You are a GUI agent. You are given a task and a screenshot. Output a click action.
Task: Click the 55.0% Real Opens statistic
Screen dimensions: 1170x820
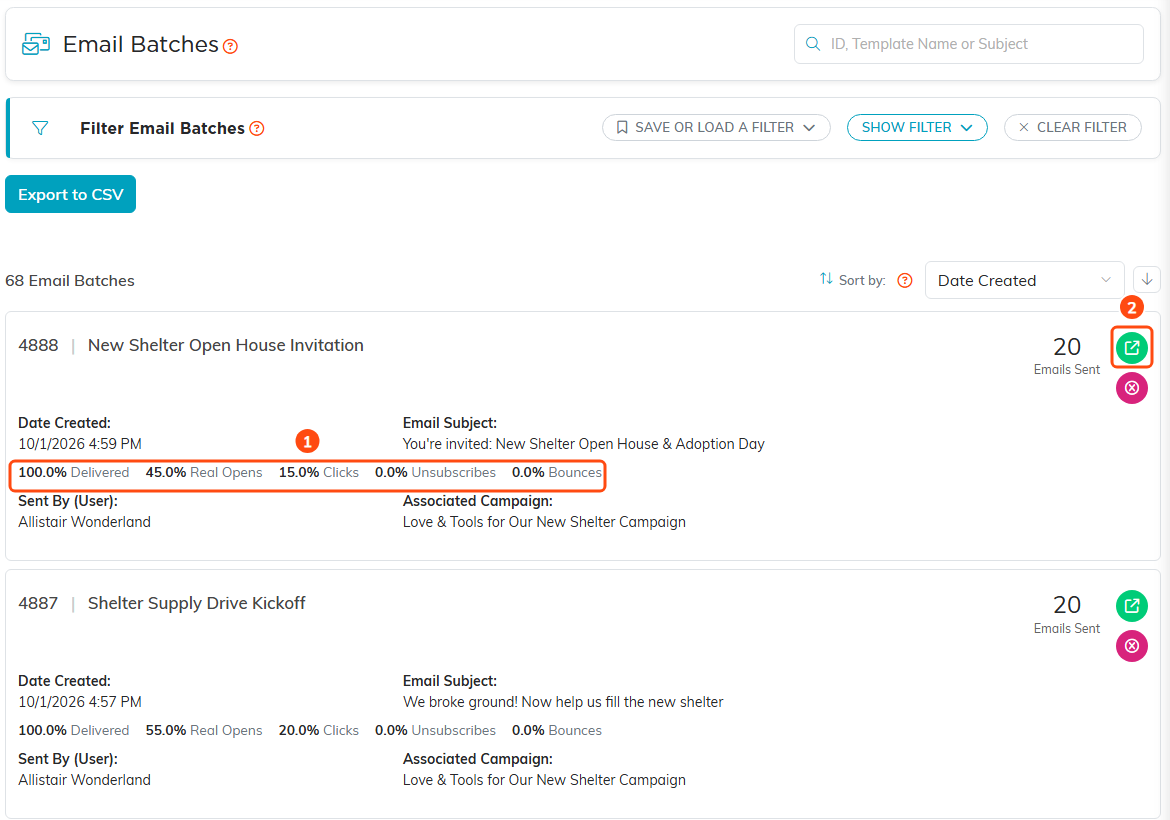pyautogui.click(x=204, y=730)
